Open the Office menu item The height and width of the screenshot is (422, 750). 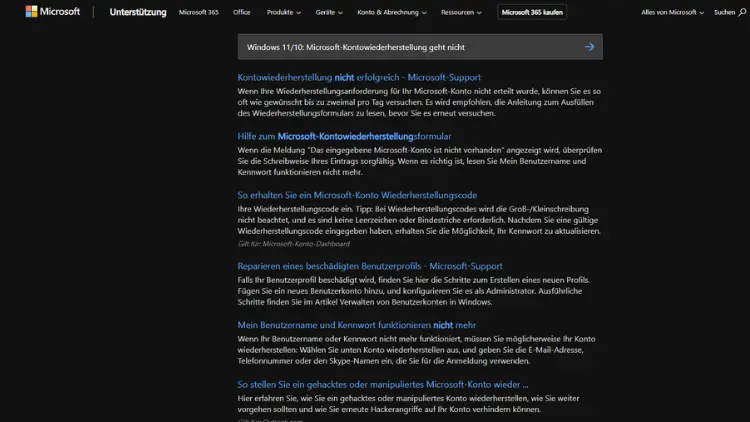[x=242, y=12]
